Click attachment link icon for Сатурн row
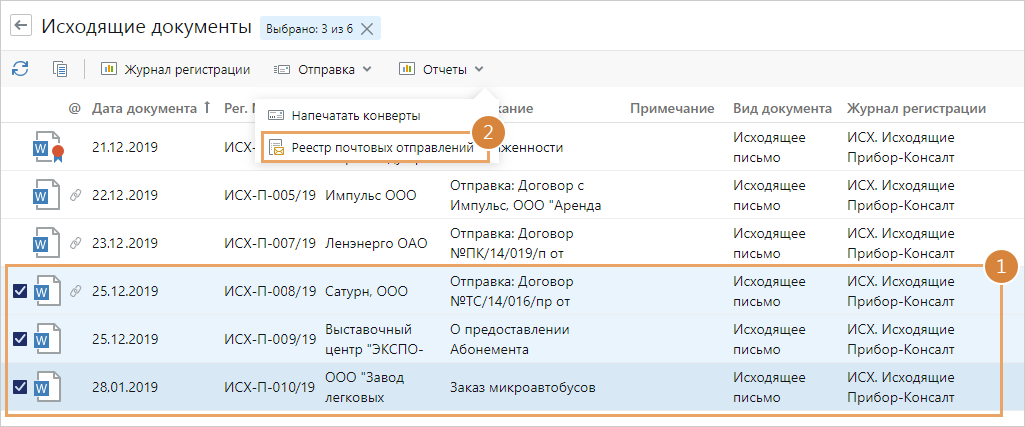This screenshot has height=427, width=1025. coord(74,291)
